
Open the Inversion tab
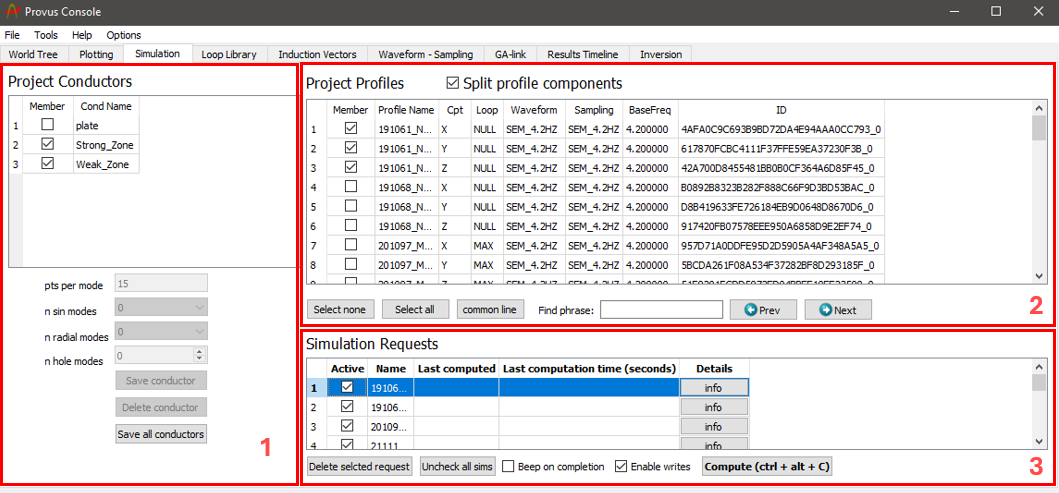(x=660, y=54)
